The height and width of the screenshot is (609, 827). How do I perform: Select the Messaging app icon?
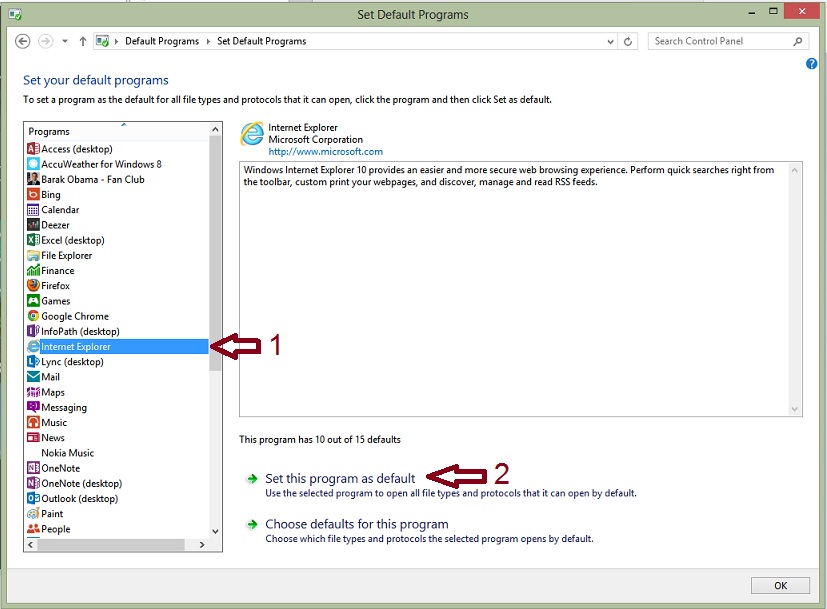pos(33,407)
